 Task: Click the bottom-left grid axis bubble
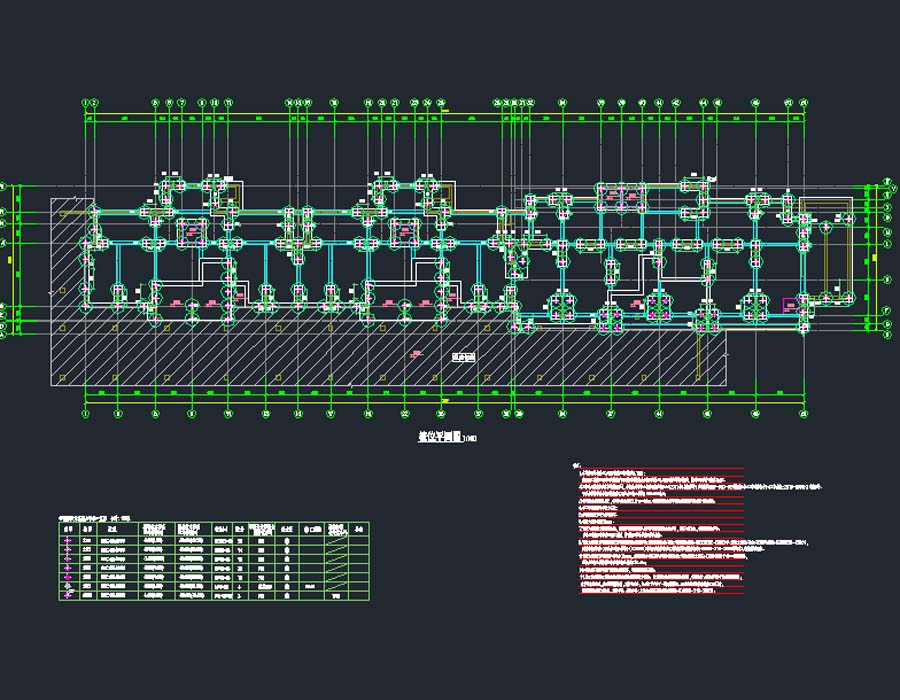pyautogui.click(x=85, y=414)
